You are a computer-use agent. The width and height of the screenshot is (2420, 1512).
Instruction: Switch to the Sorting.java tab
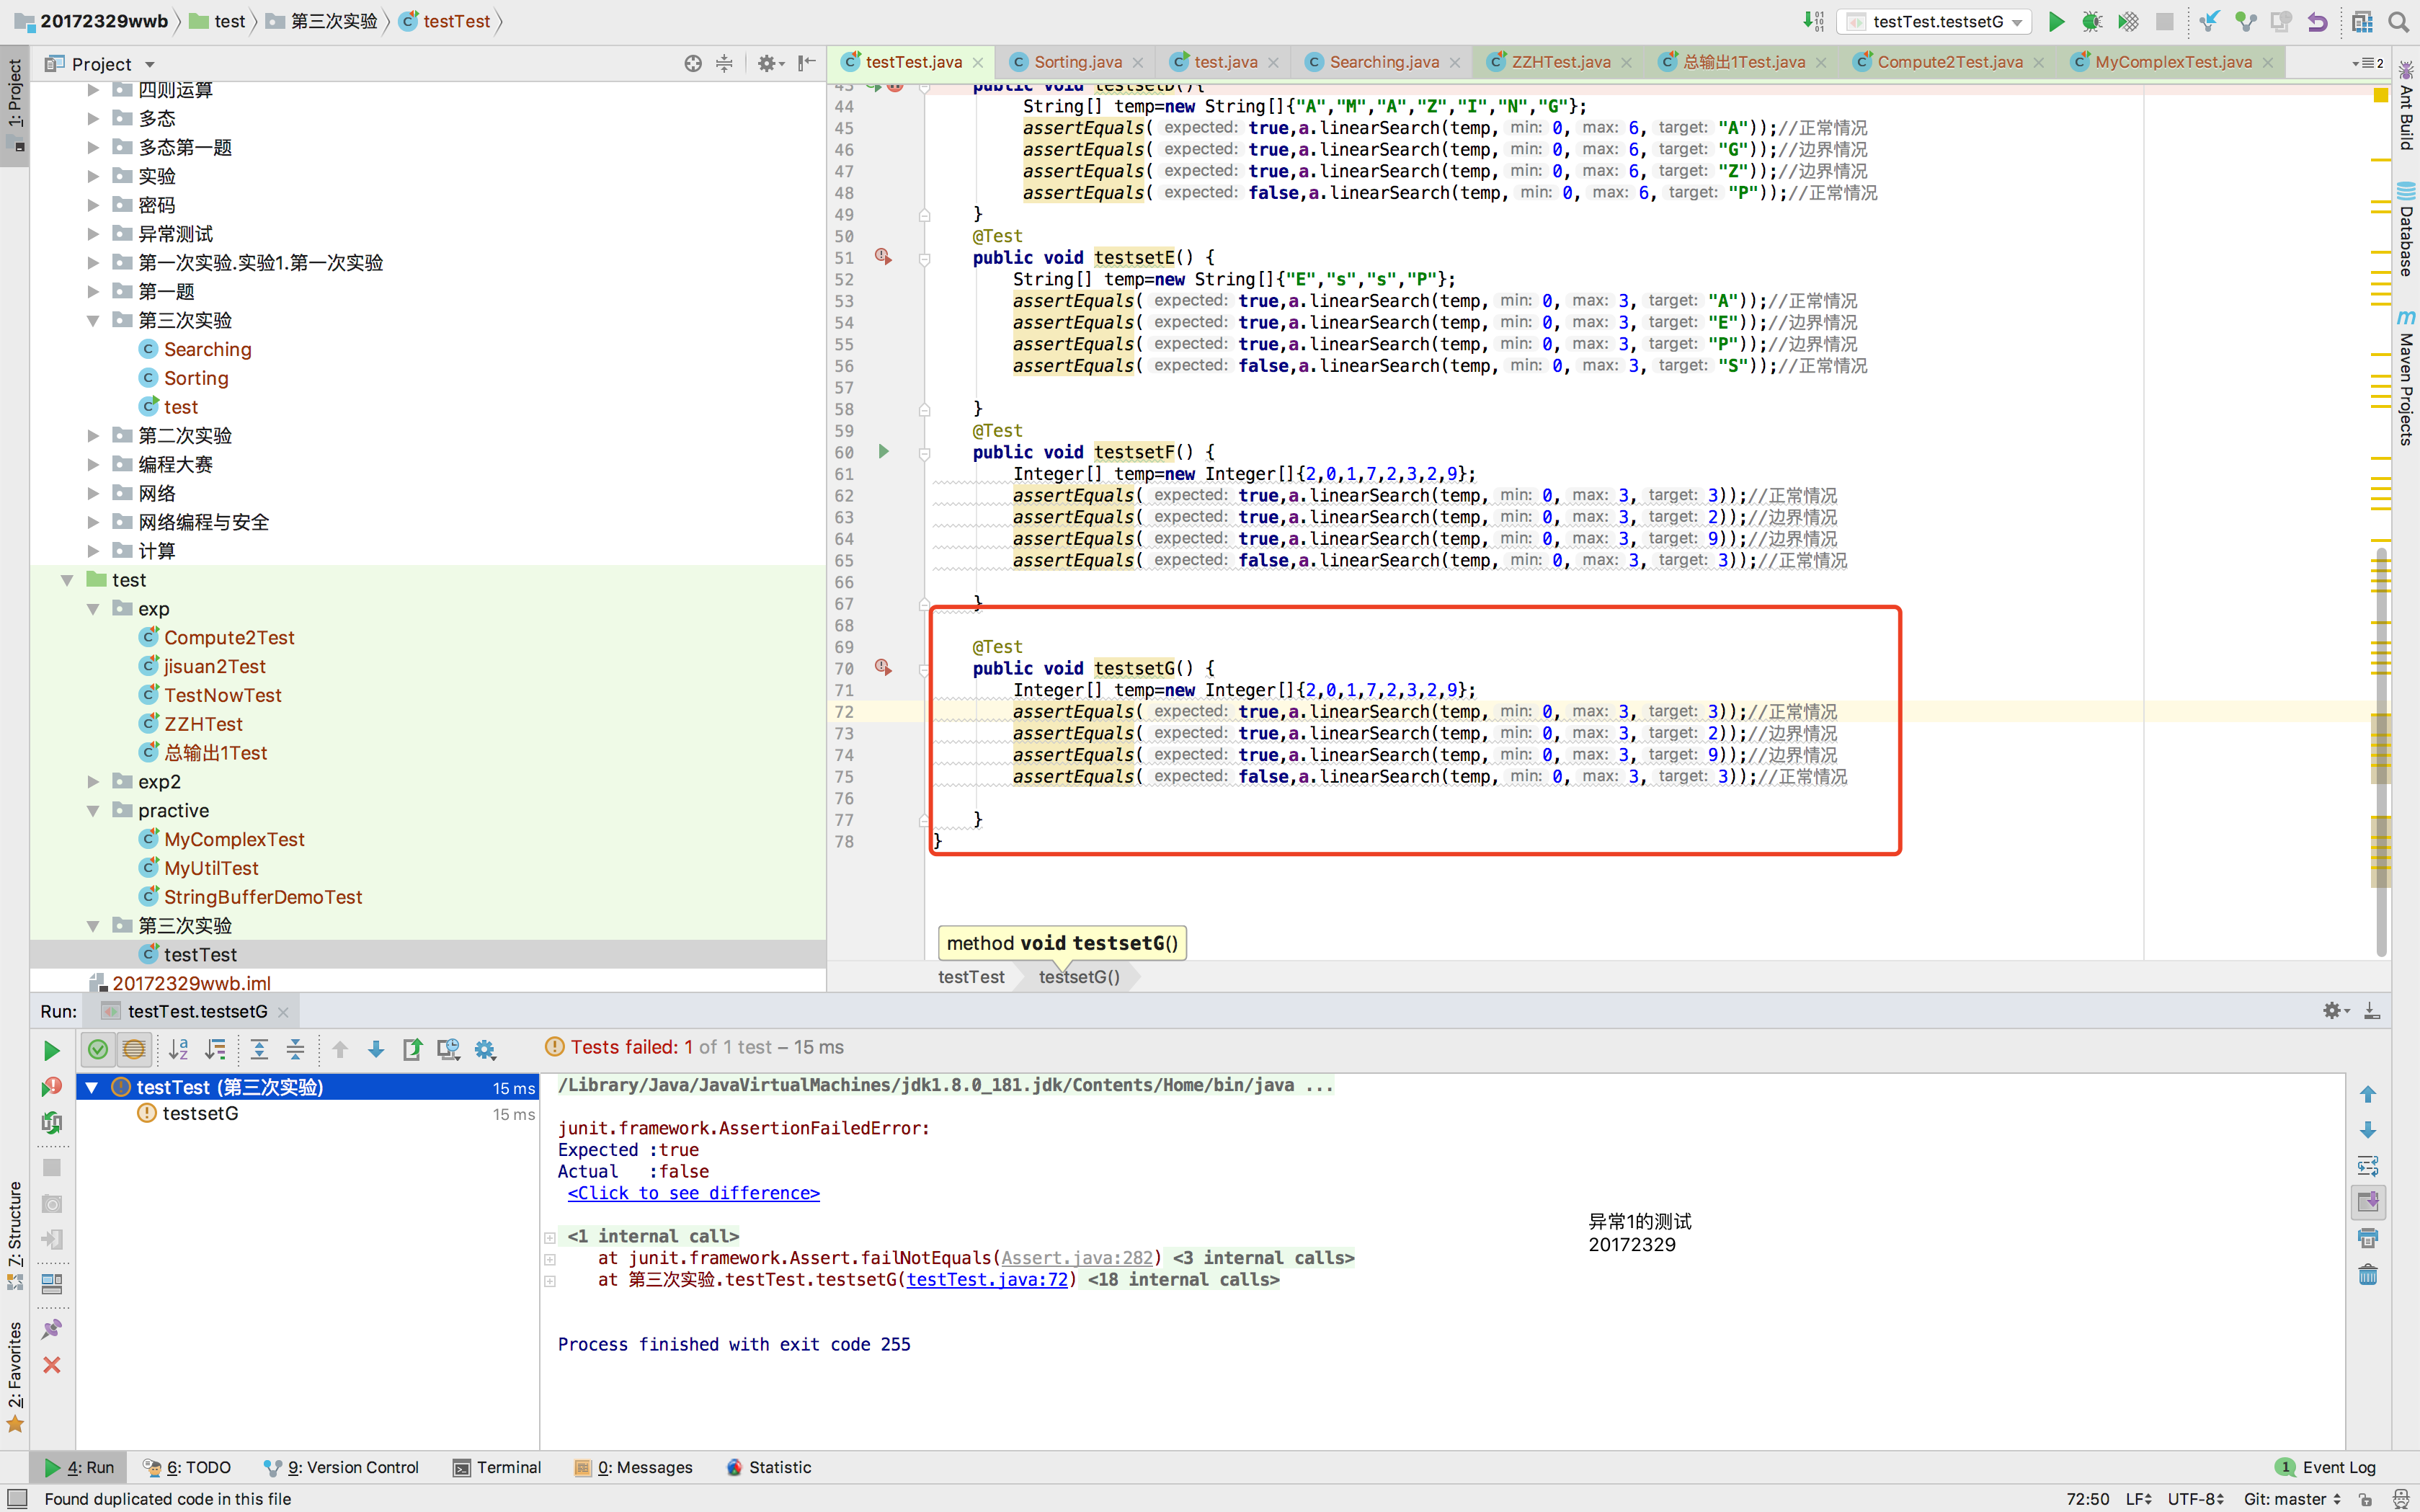(1076, 62)
